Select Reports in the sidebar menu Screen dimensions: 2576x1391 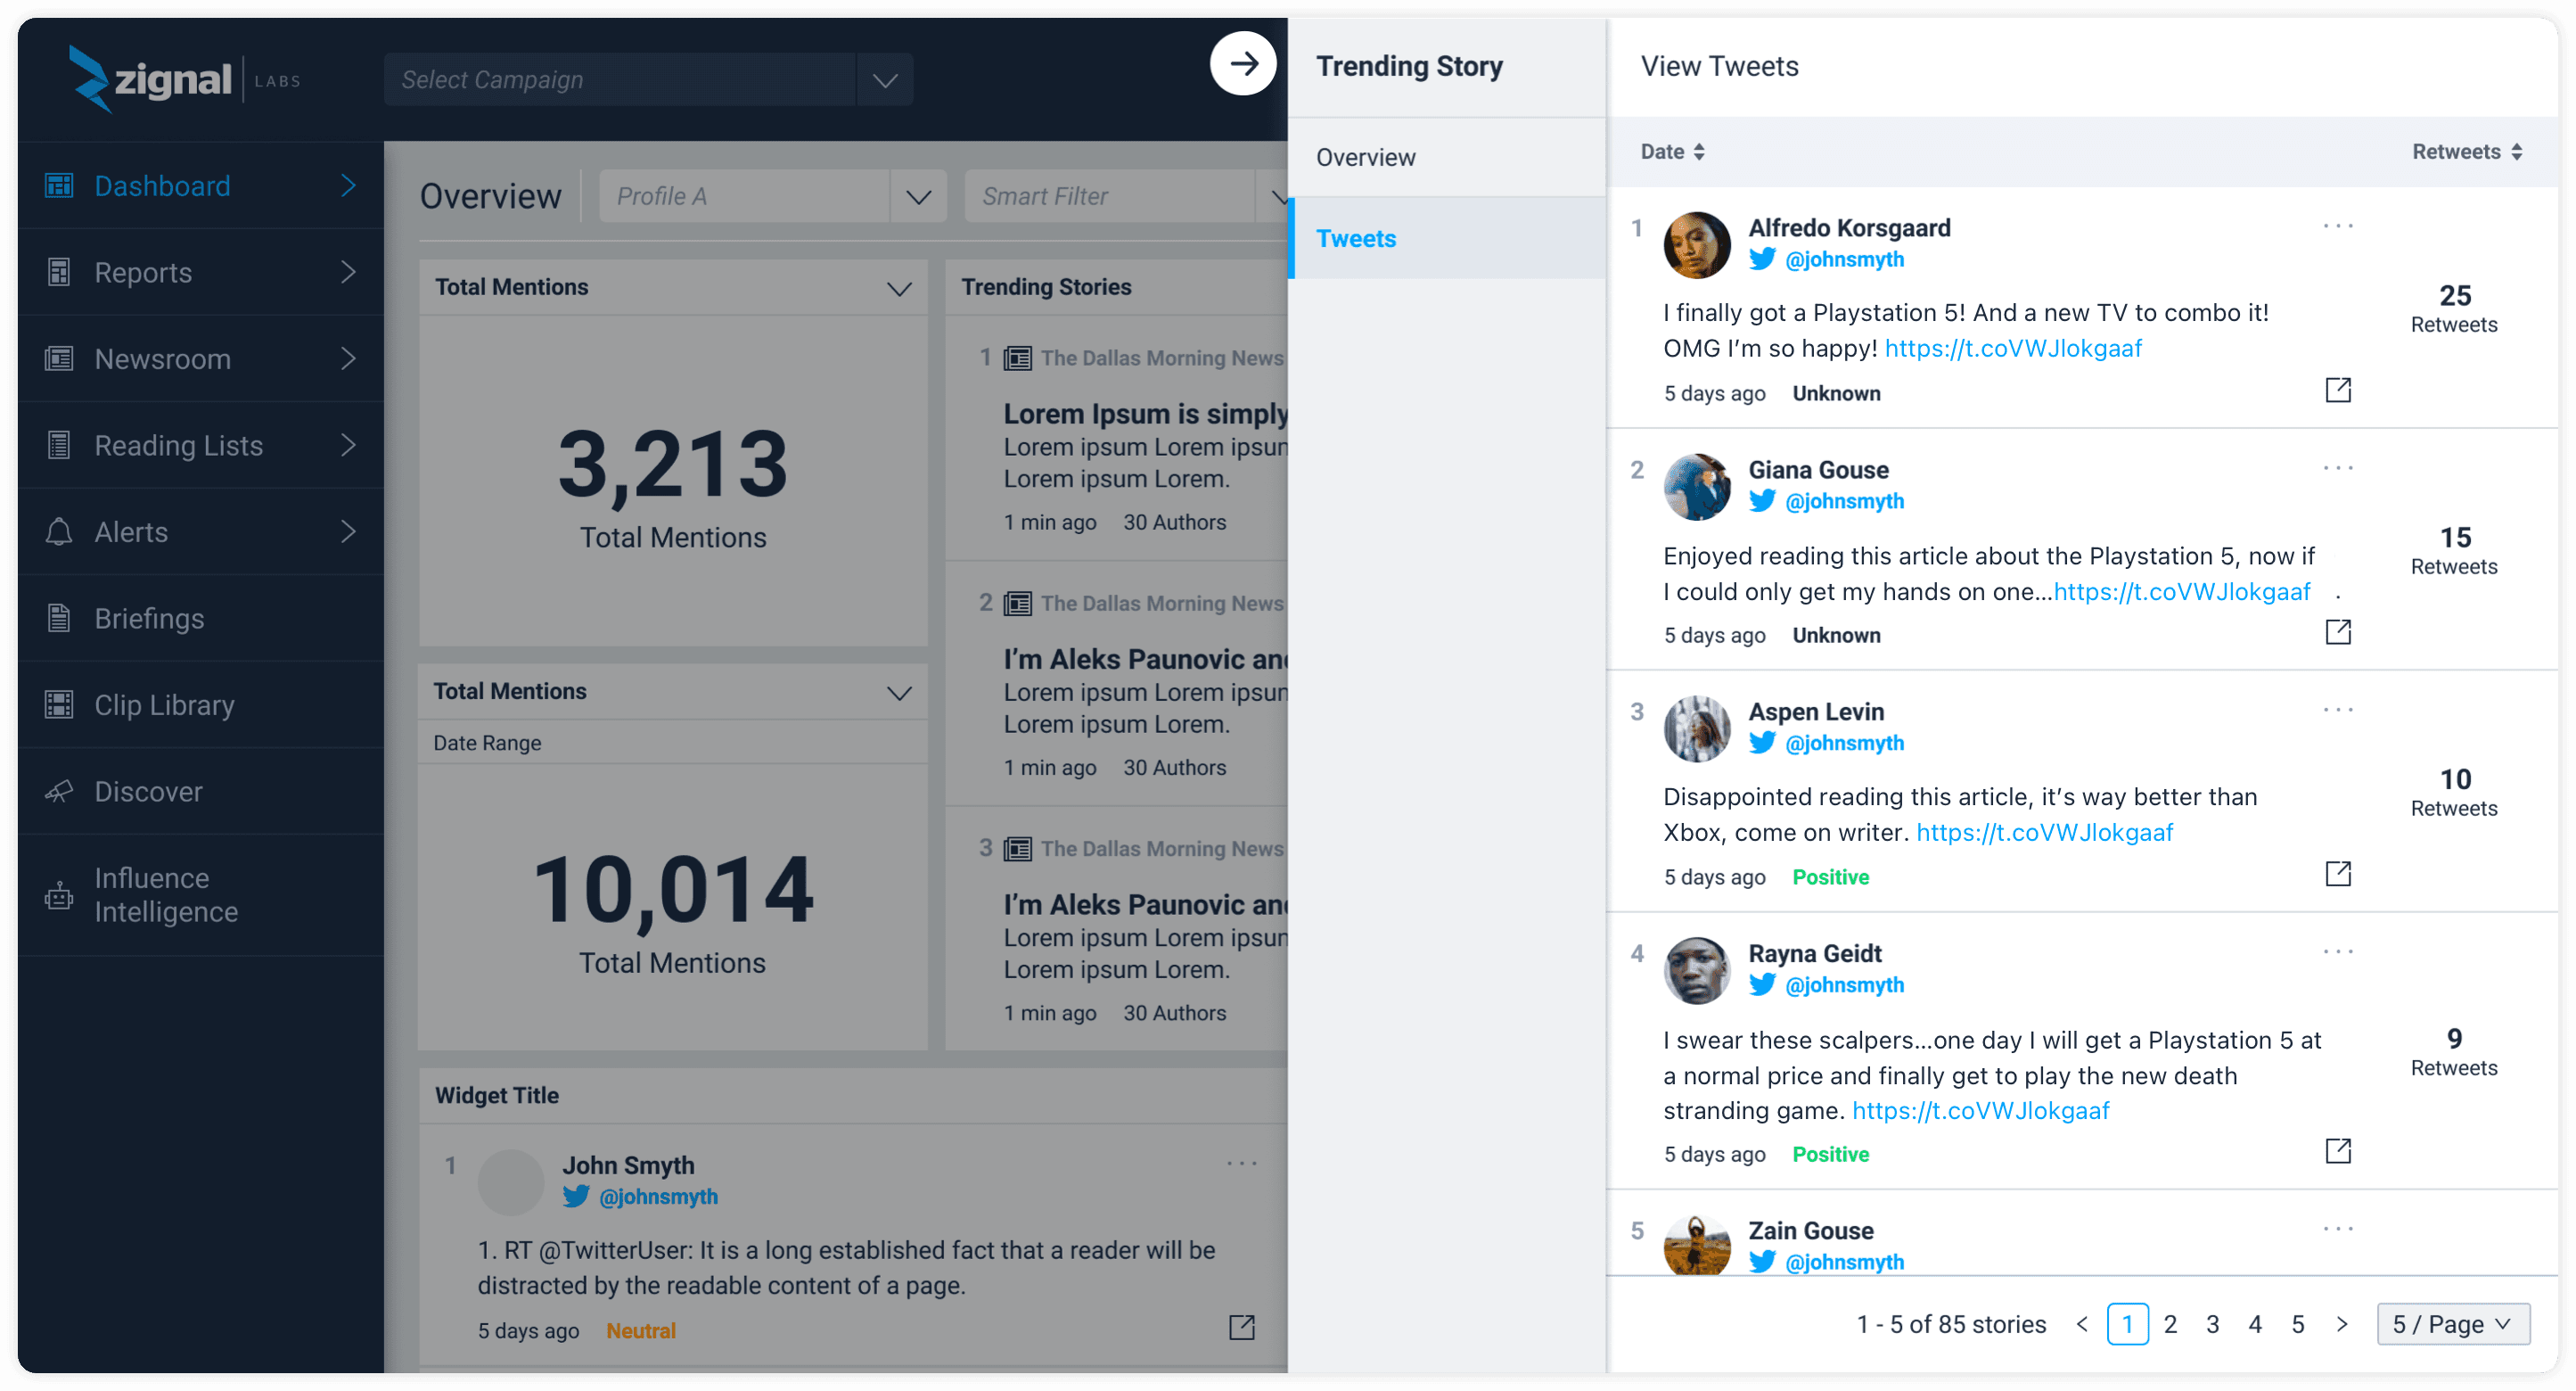pyautogui.click(x=143, y=272)
